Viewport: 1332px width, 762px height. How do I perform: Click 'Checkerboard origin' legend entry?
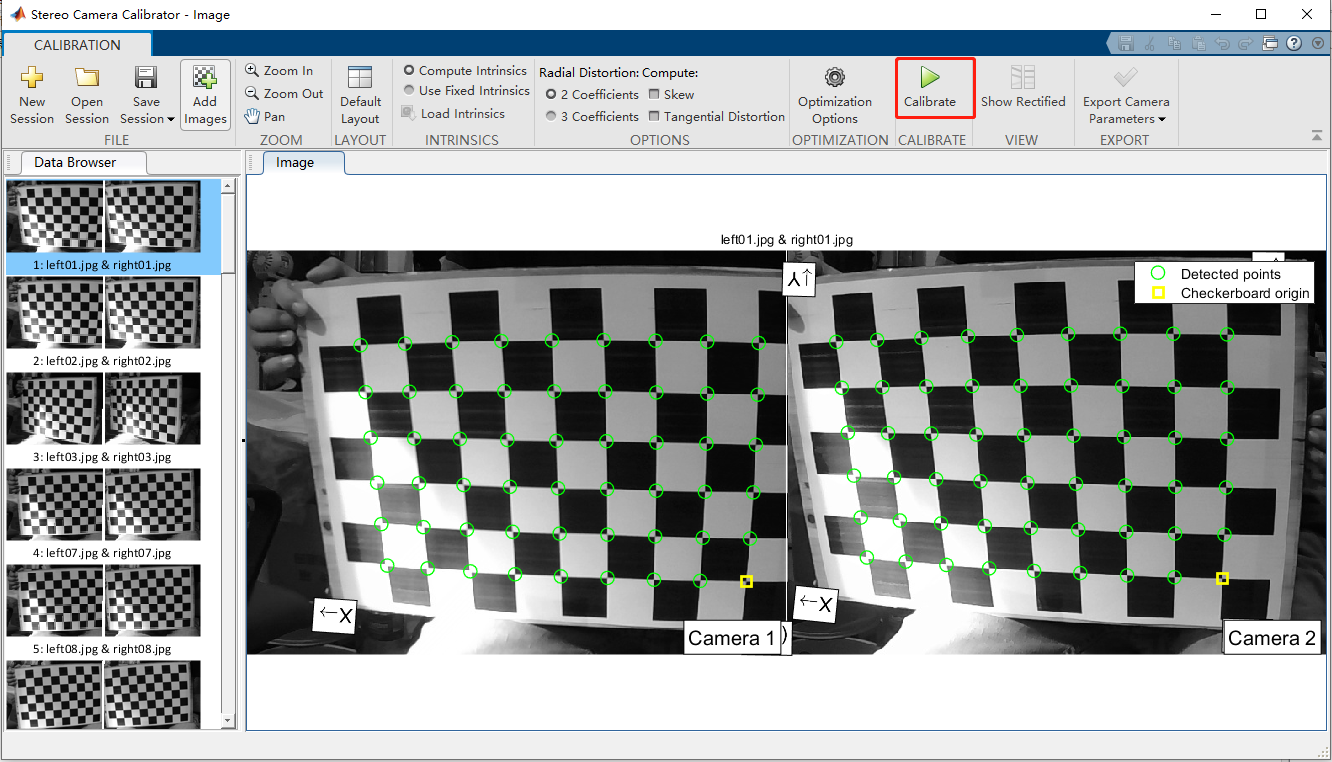(x=1245, y=293)
